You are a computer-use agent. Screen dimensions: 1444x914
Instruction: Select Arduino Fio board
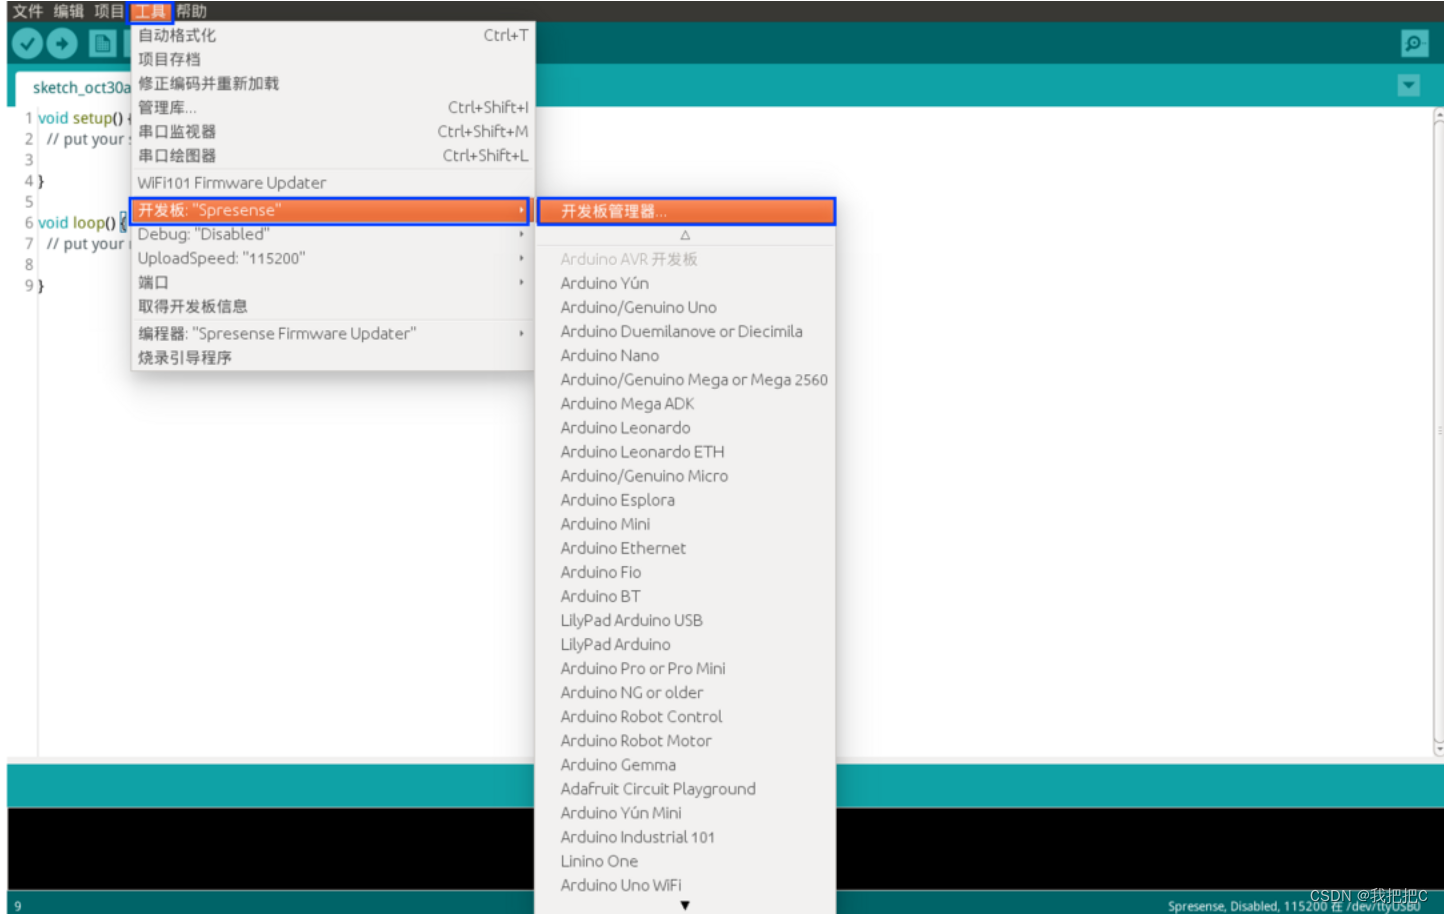click(x=685, y=572)
